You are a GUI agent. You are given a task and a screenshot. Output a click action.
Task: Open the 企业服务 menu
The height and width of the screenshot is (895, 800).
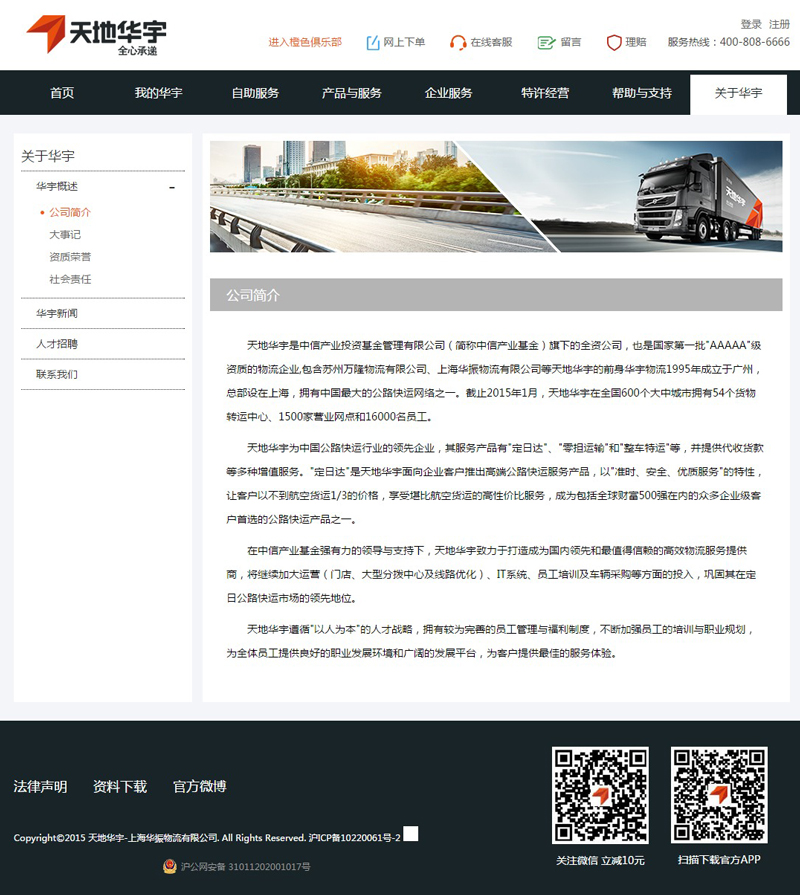tap(449, 93)
